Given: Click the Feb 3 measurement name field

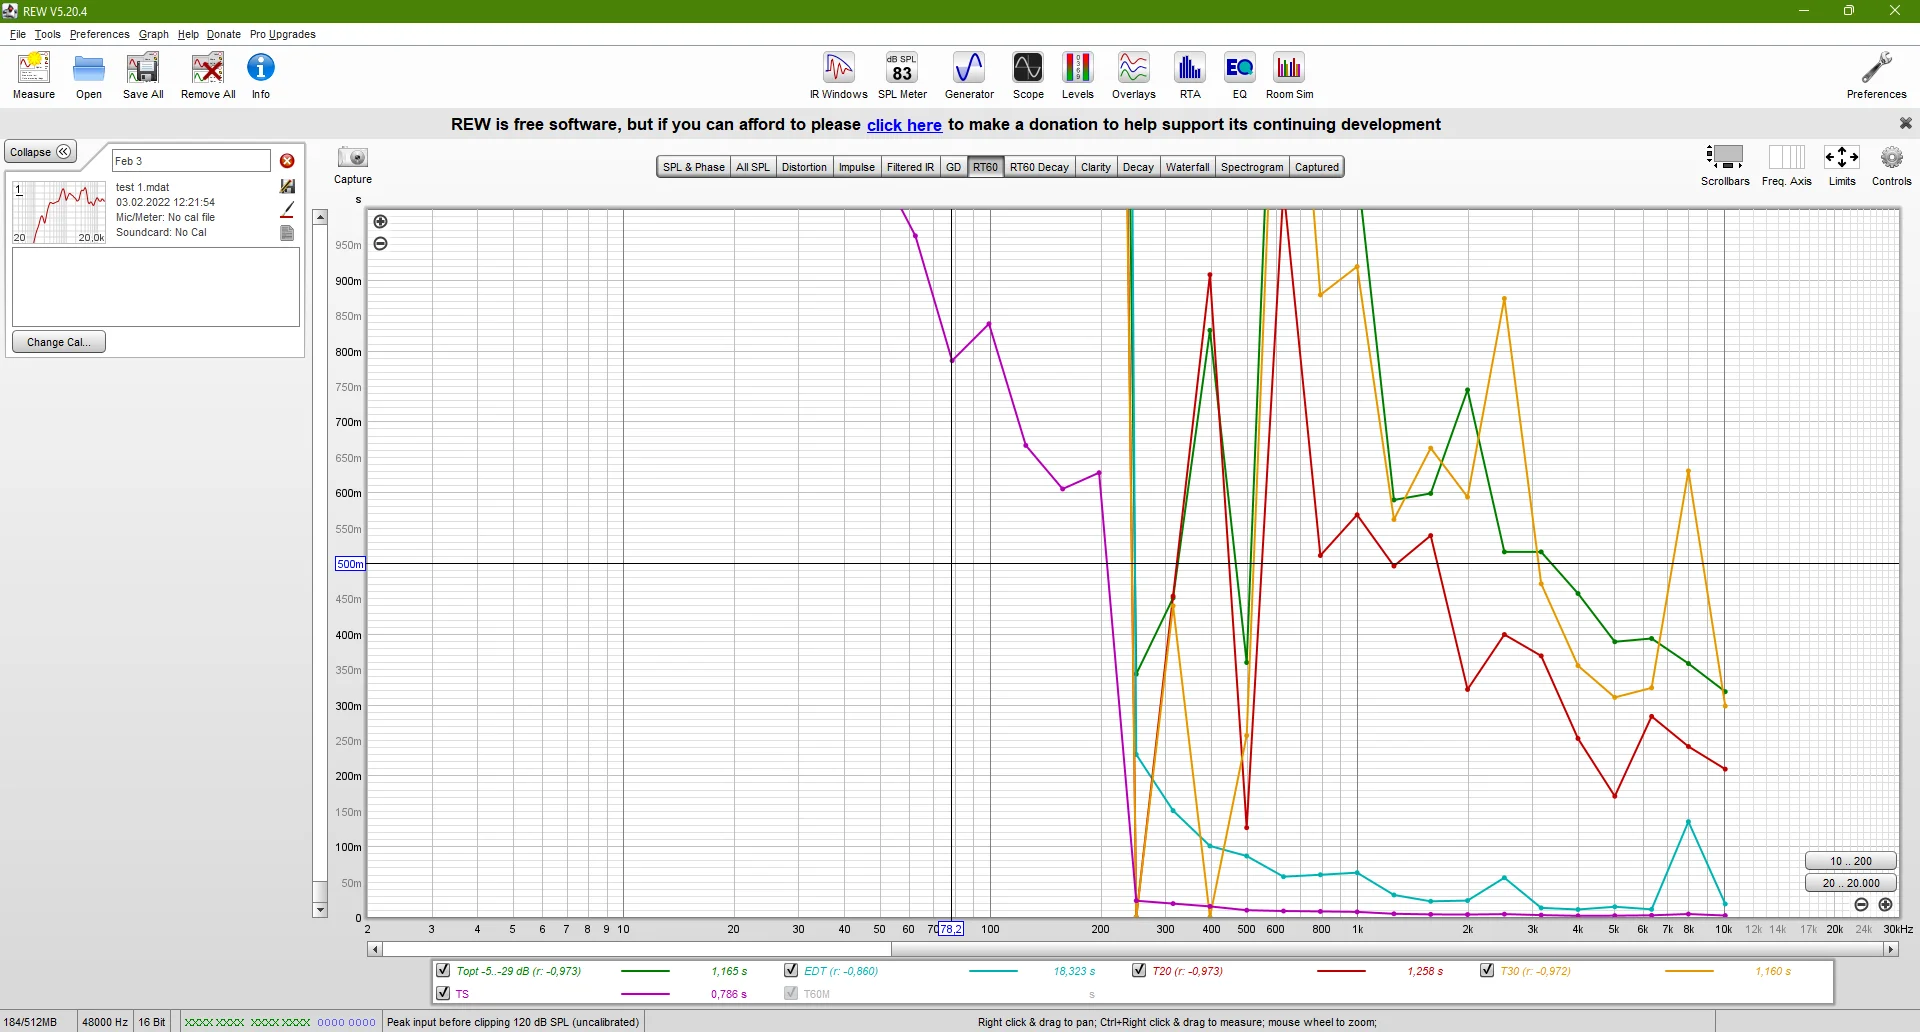Looking at the screenshot, I should pos(191,161).
